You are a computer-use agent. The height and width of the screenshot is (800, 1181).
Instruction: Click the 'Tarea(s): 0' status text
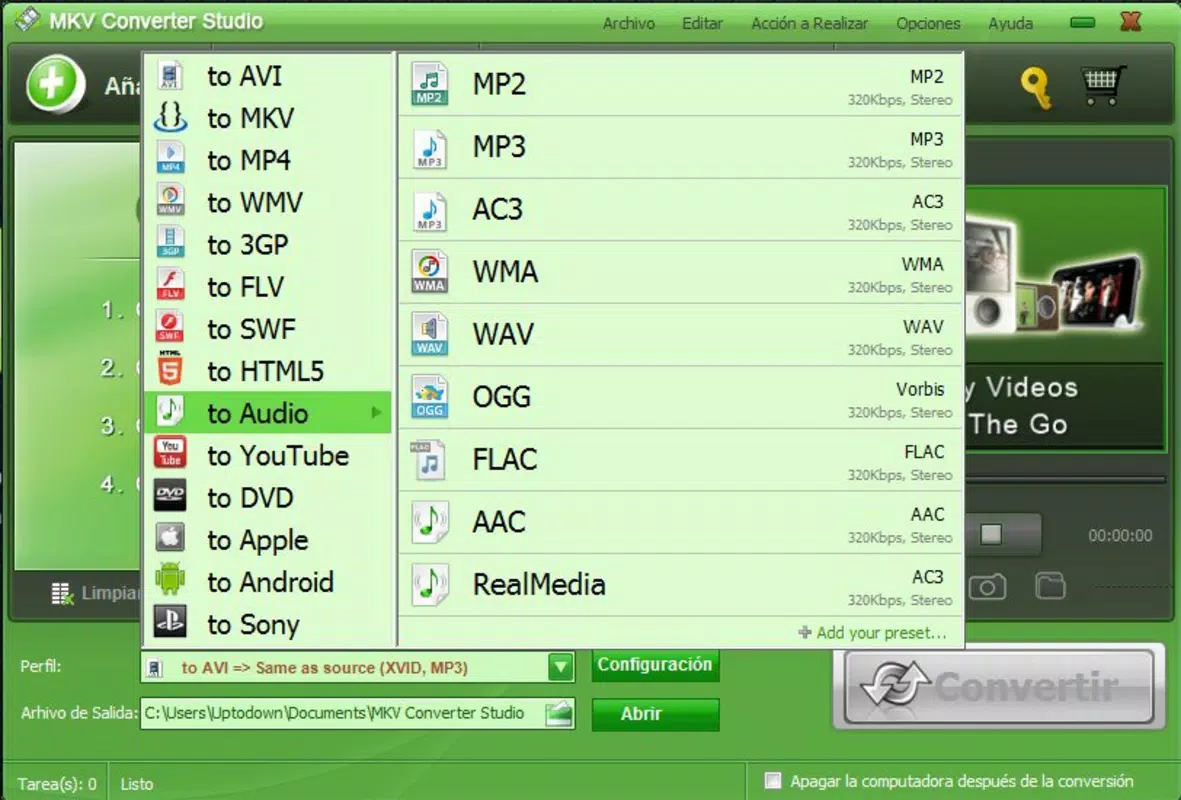(x=57, y=784)
